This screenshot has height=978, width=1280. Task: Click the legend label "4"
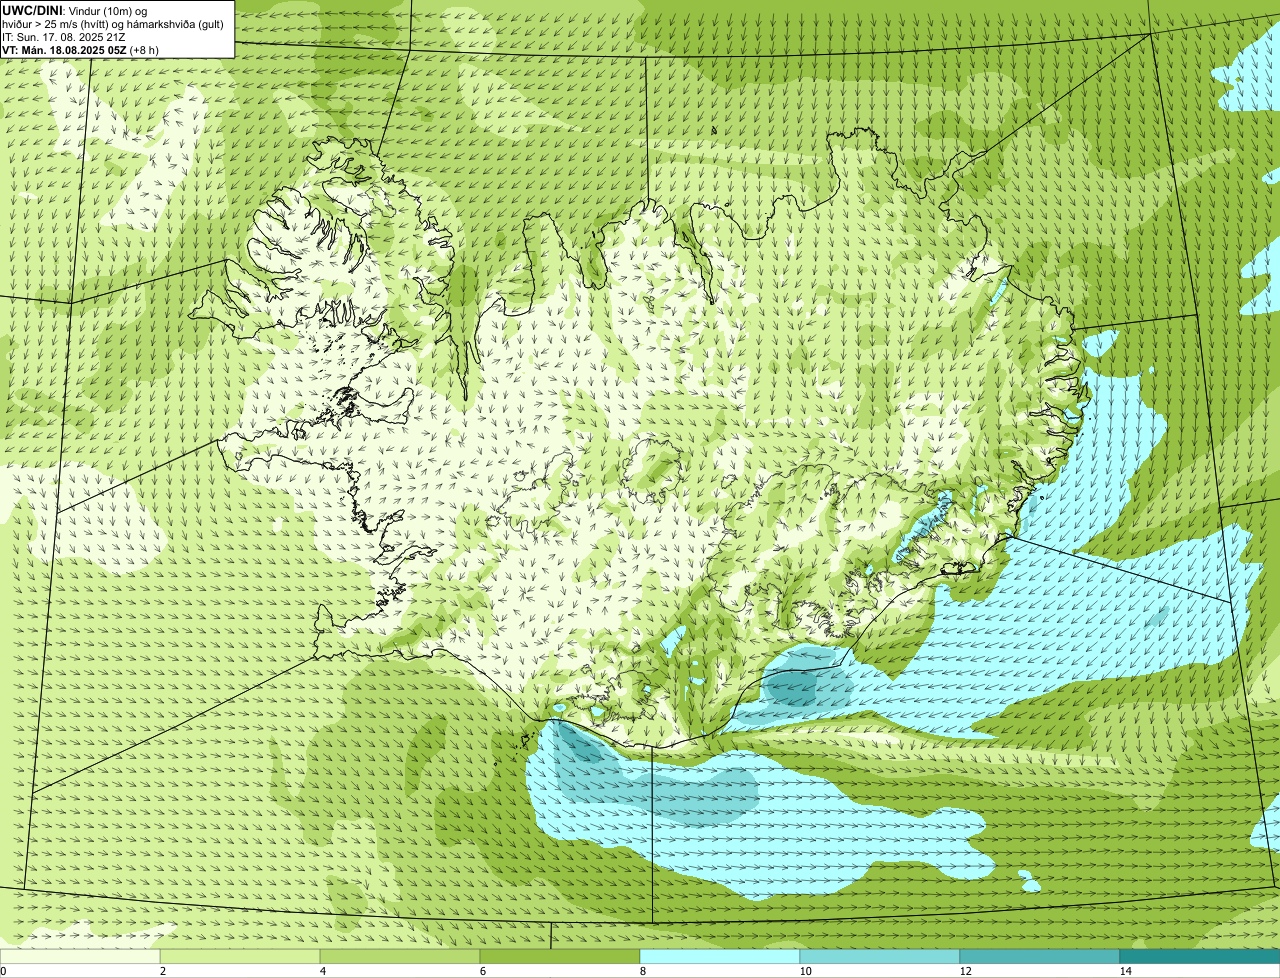click(x=322, y=971)
